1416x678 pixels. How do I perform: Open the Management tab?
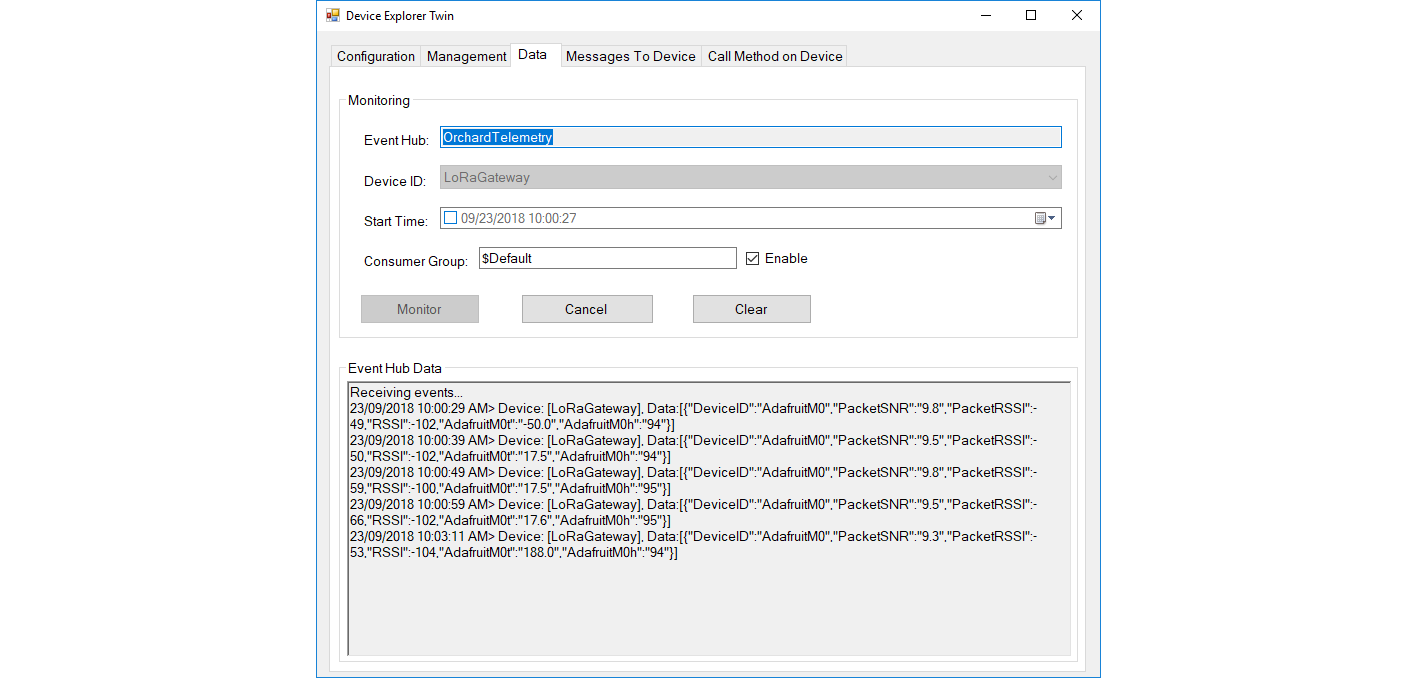click(466, 57)
